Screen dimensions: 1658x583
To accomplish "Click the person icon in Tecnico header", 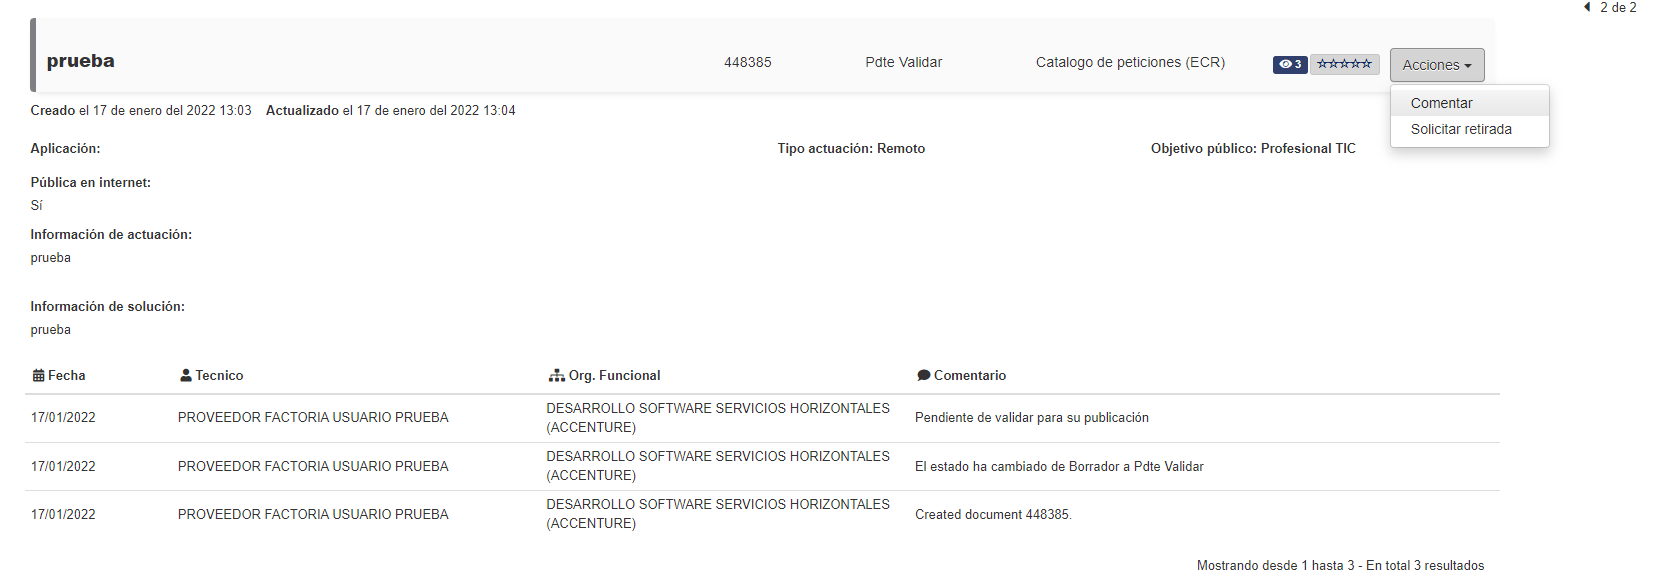I will (185, 375).
